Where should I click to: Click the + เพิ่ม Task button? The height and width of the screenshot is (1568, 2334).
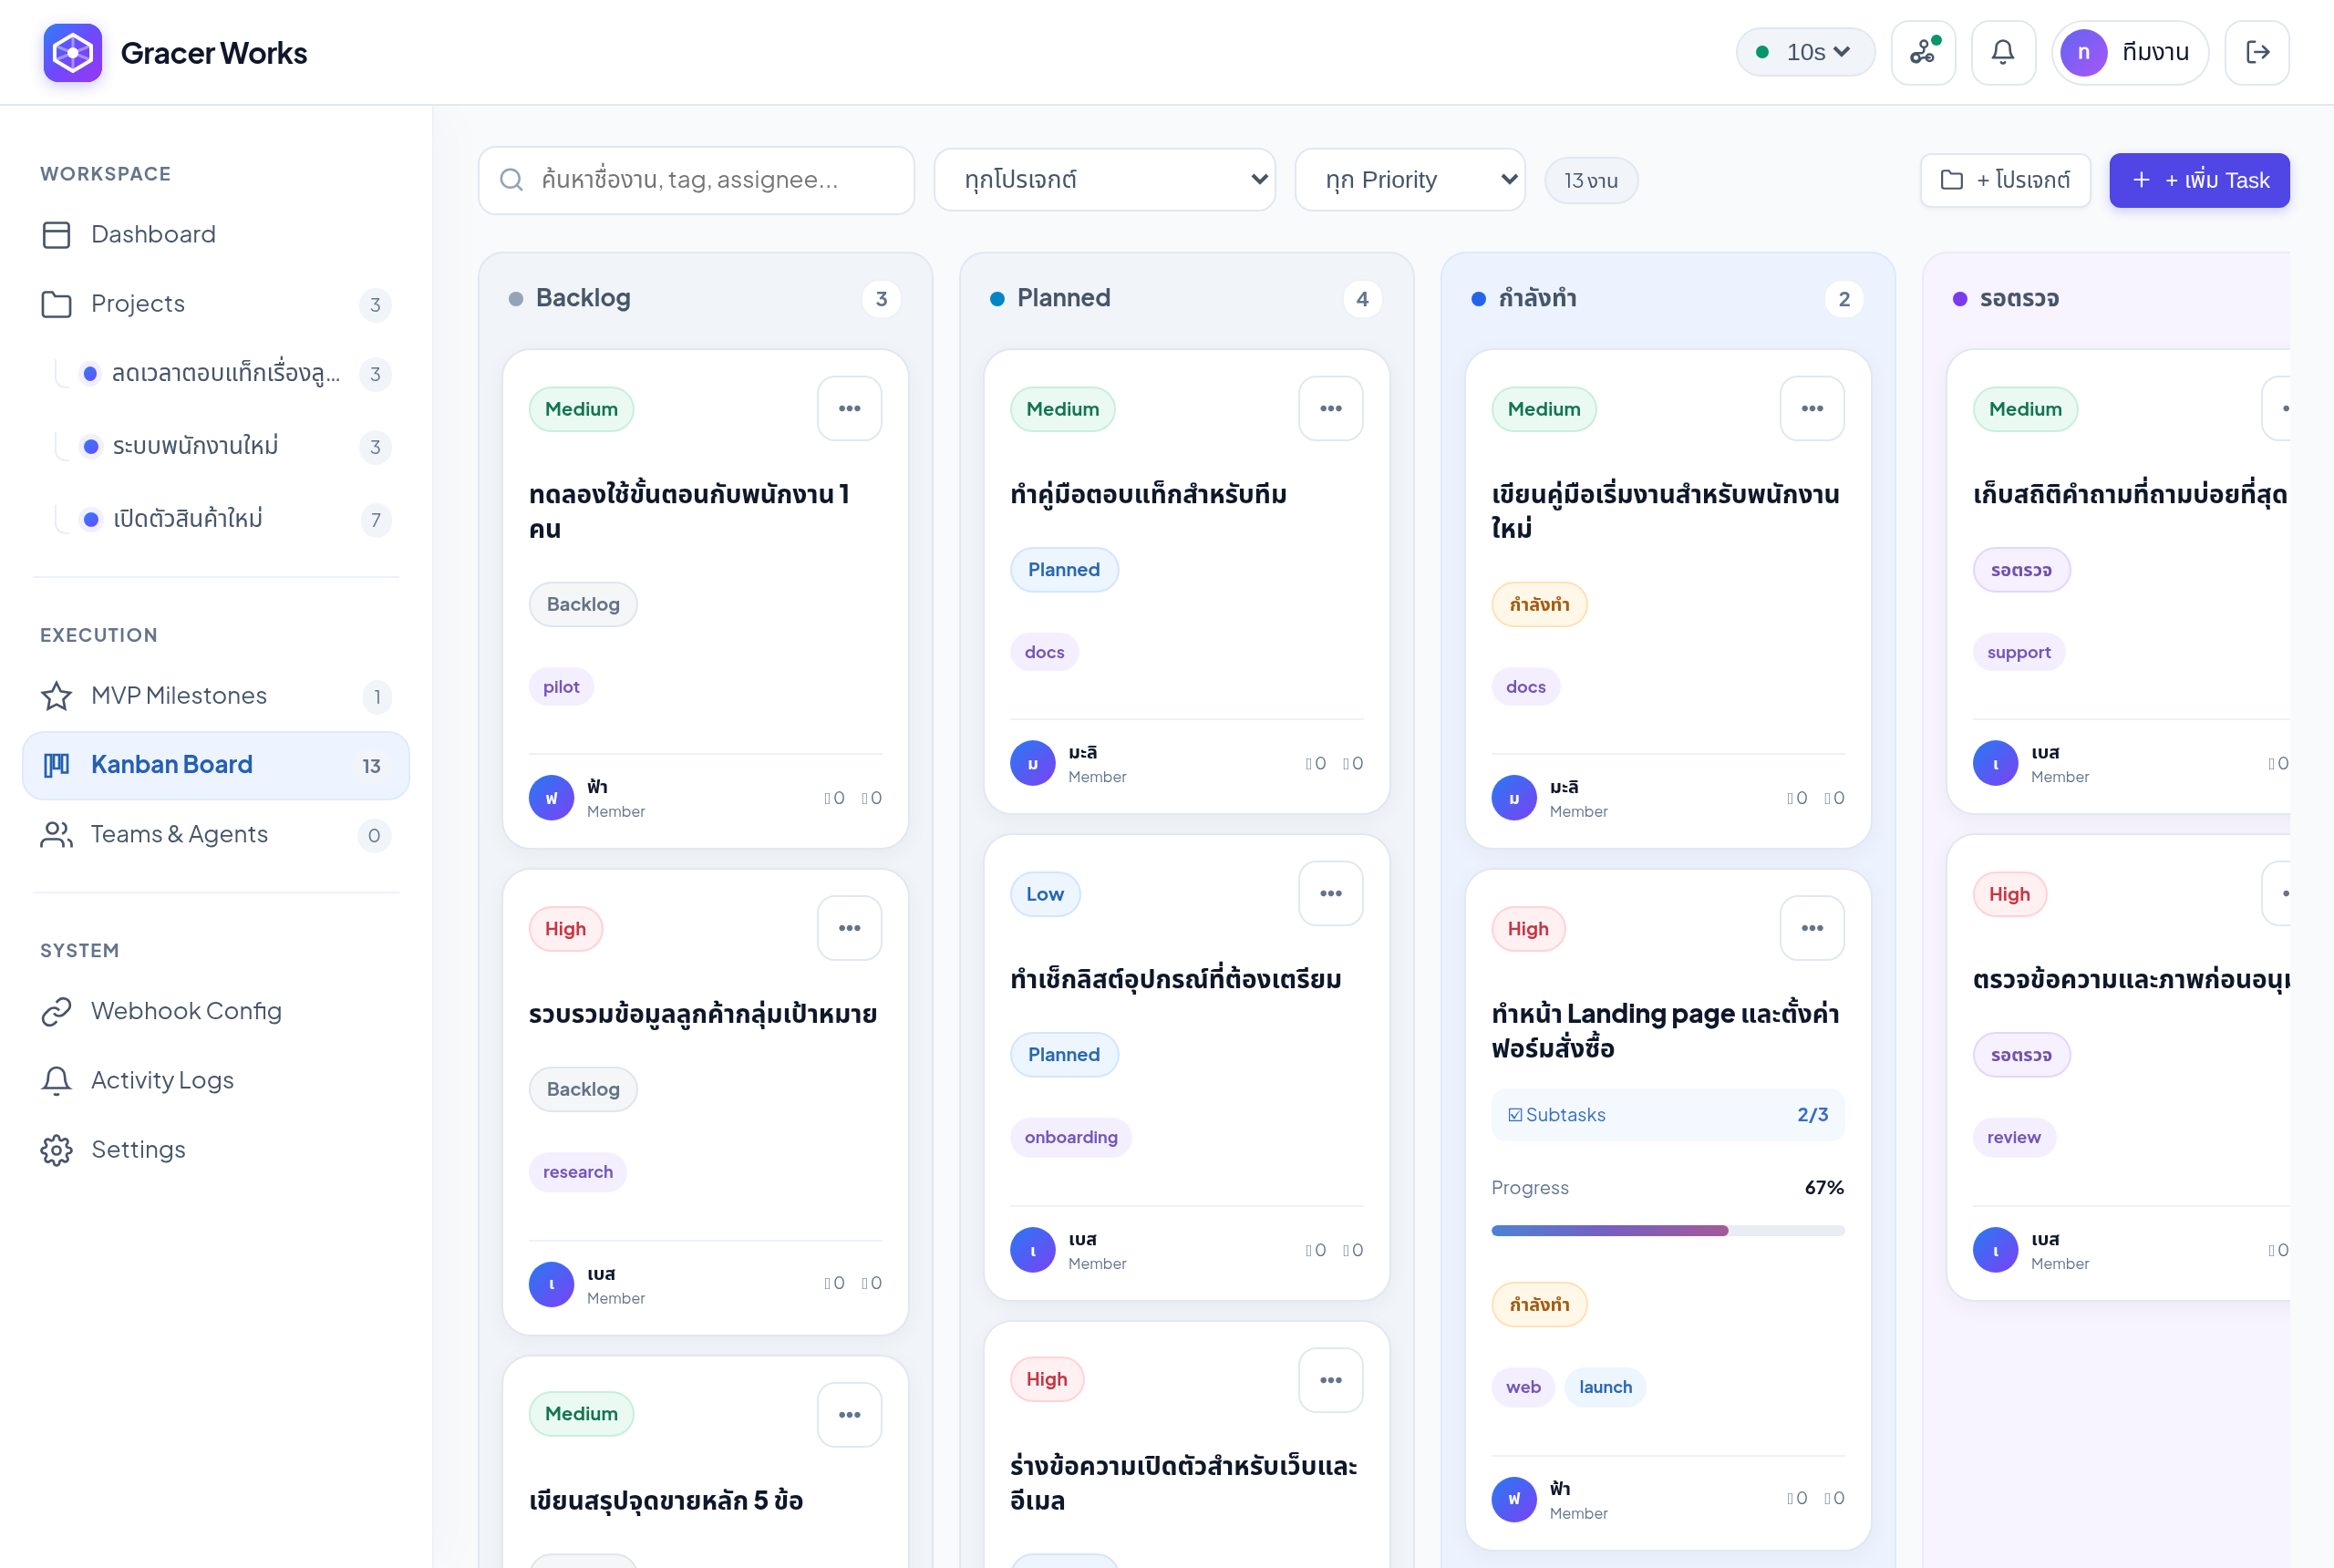2199,180
